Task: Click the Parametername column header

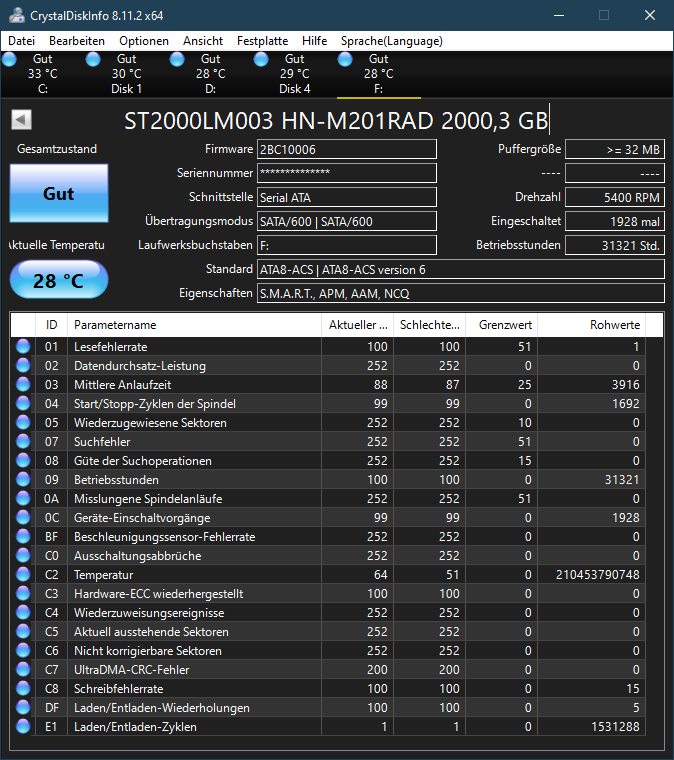Action: (194, 325)
